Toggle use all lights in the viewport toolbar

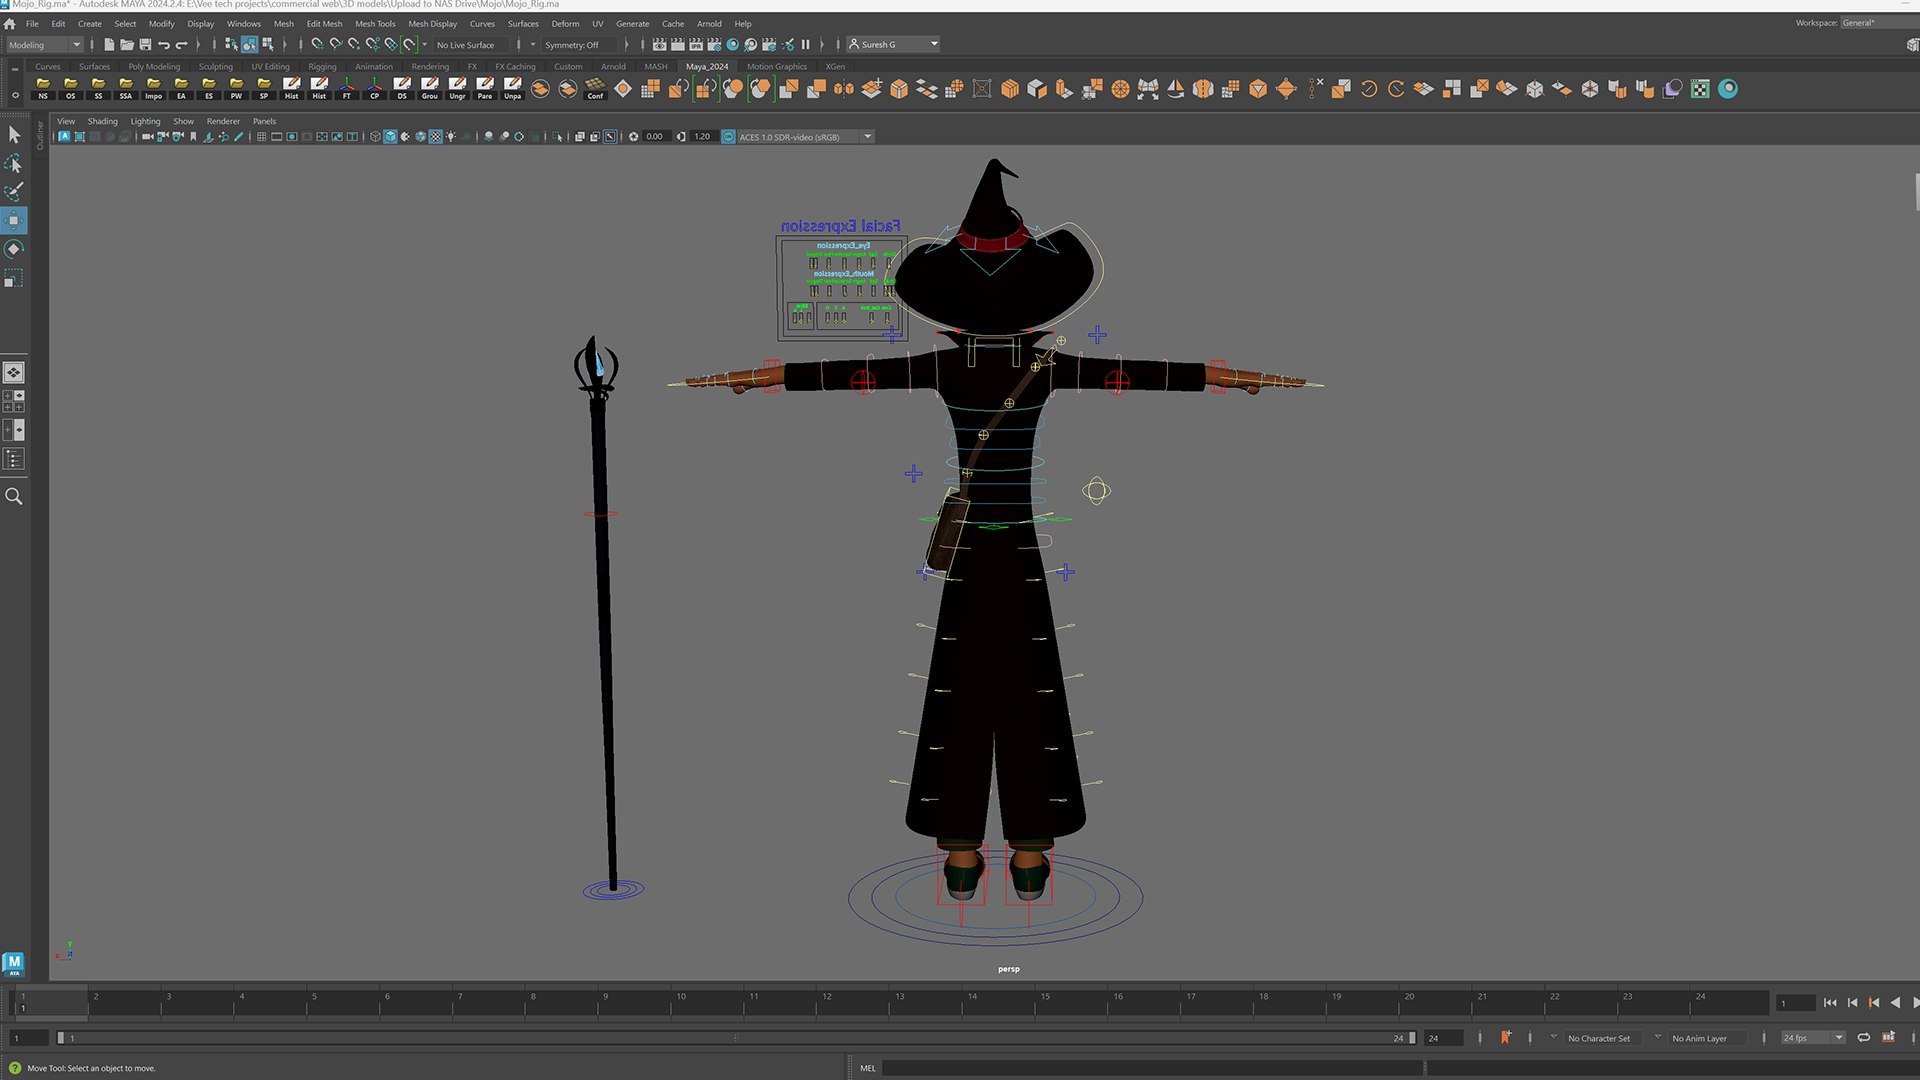(x=451, y=137)
